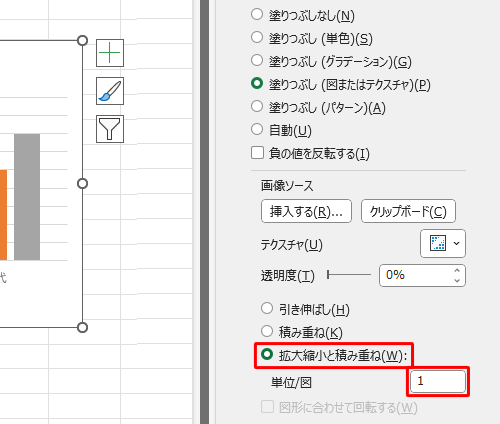Click the chart's bottom-right resize handle
The width and height of the screenshot is (500, 424).
pyautogui.click(x=82, y=327)
